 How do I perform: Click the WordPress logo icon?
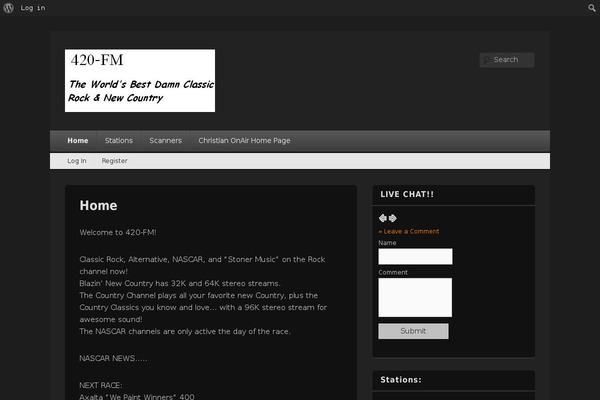[x=8, y=8]
